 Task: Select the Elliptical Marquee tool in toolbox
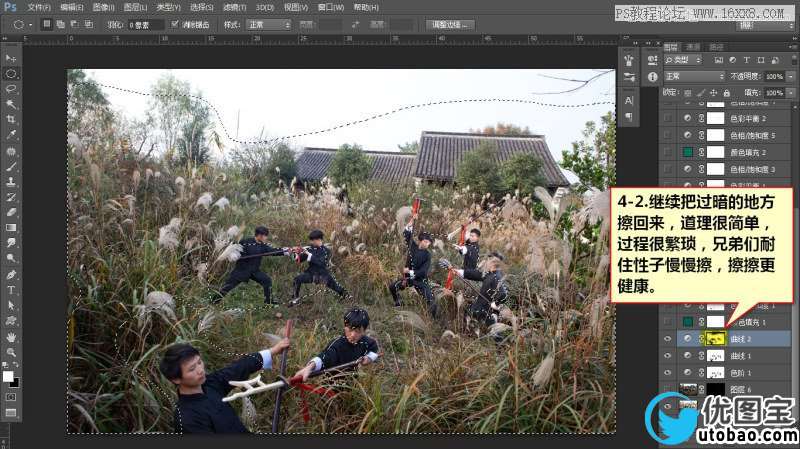click(11, 74)
